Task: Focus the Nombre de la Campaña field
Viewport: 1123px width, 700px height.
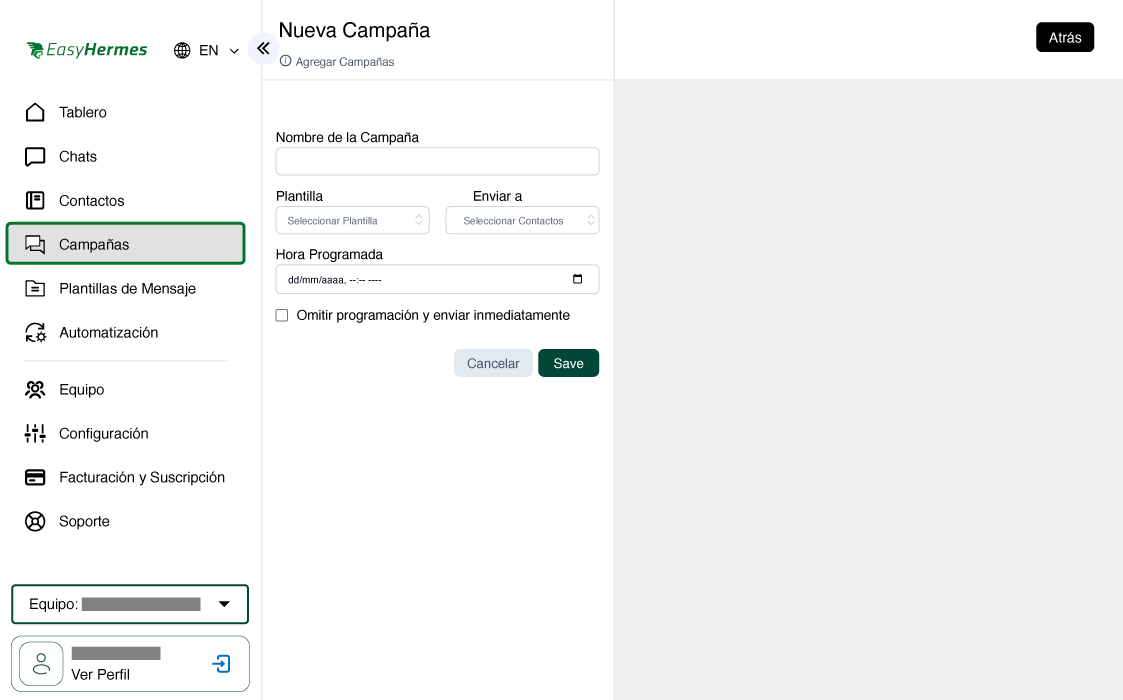Action: pos(438,161)
